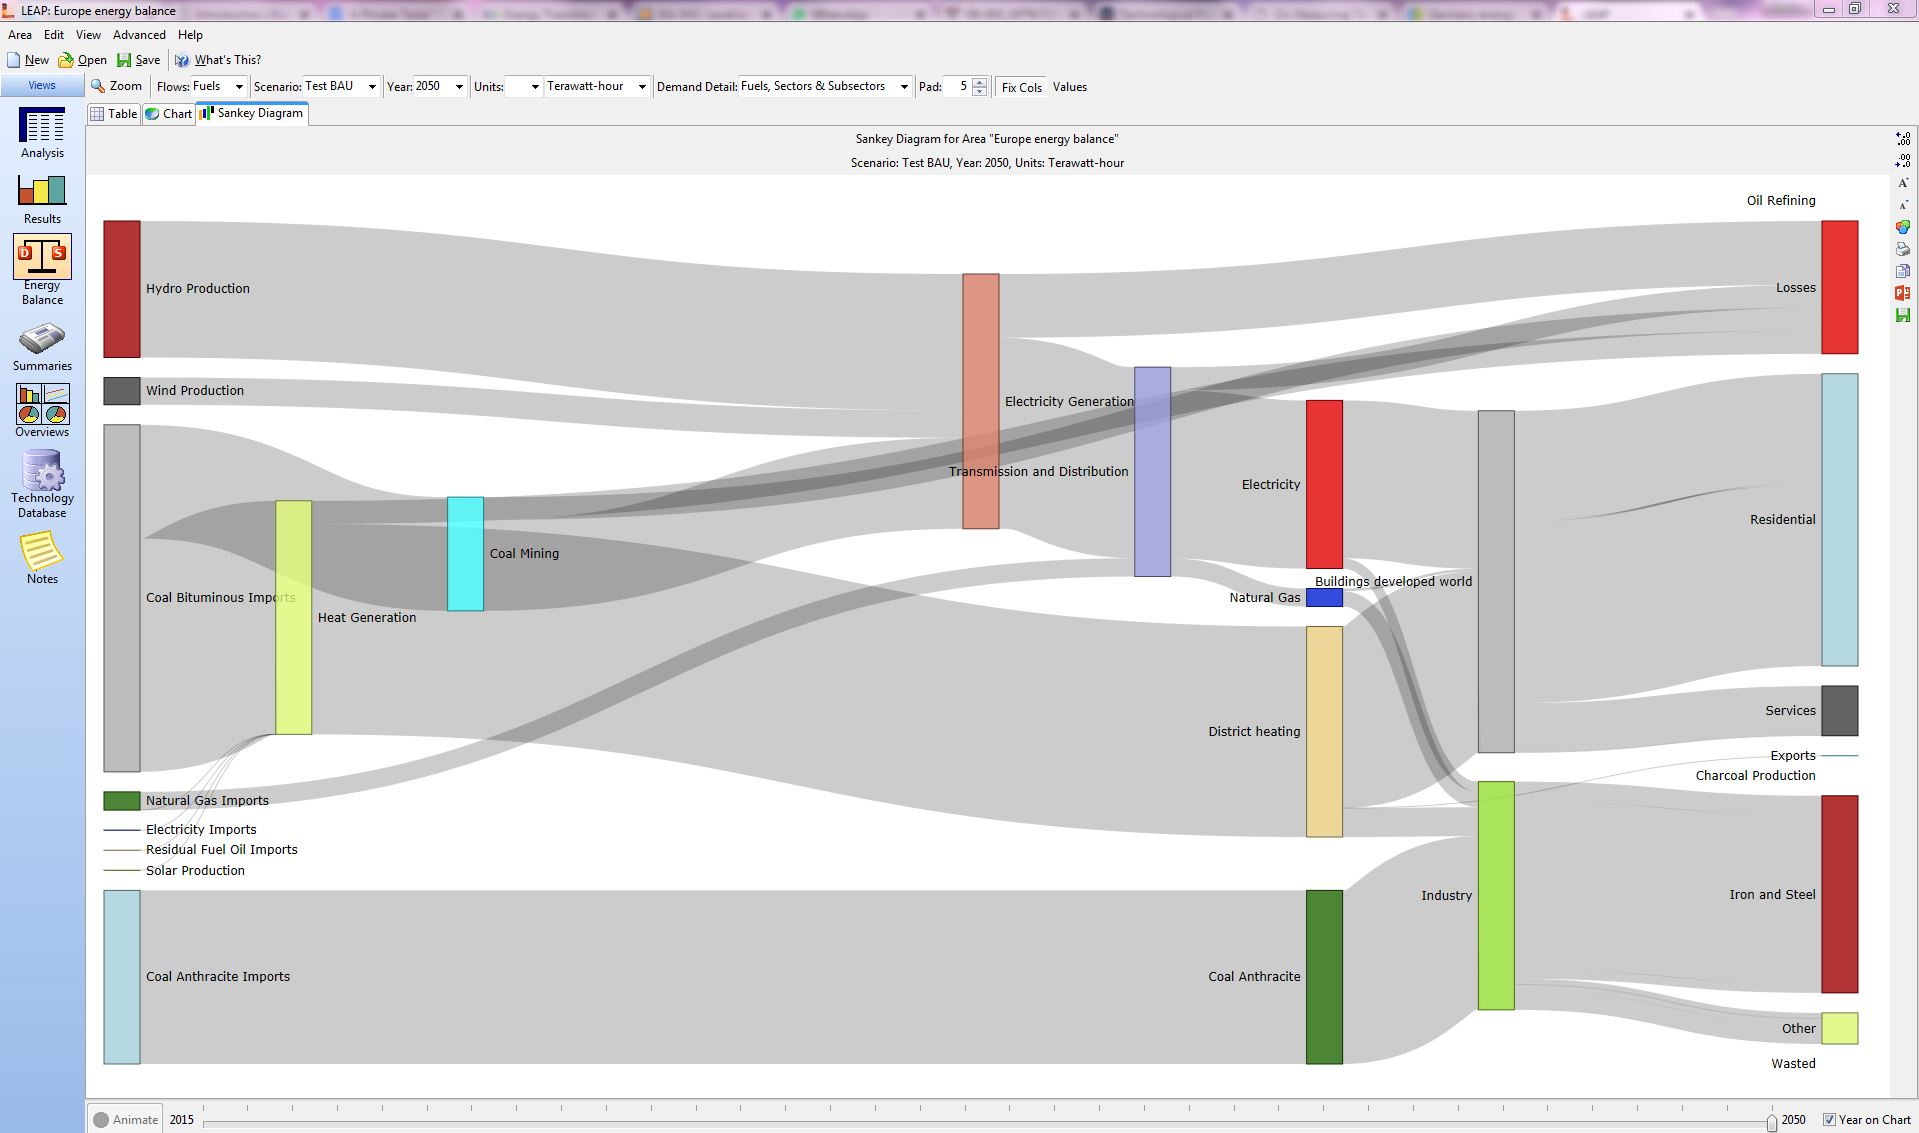Open the Advanced menu
Image resolution: width=1919 pixels, height=1133 pixels.
(139, 35)
